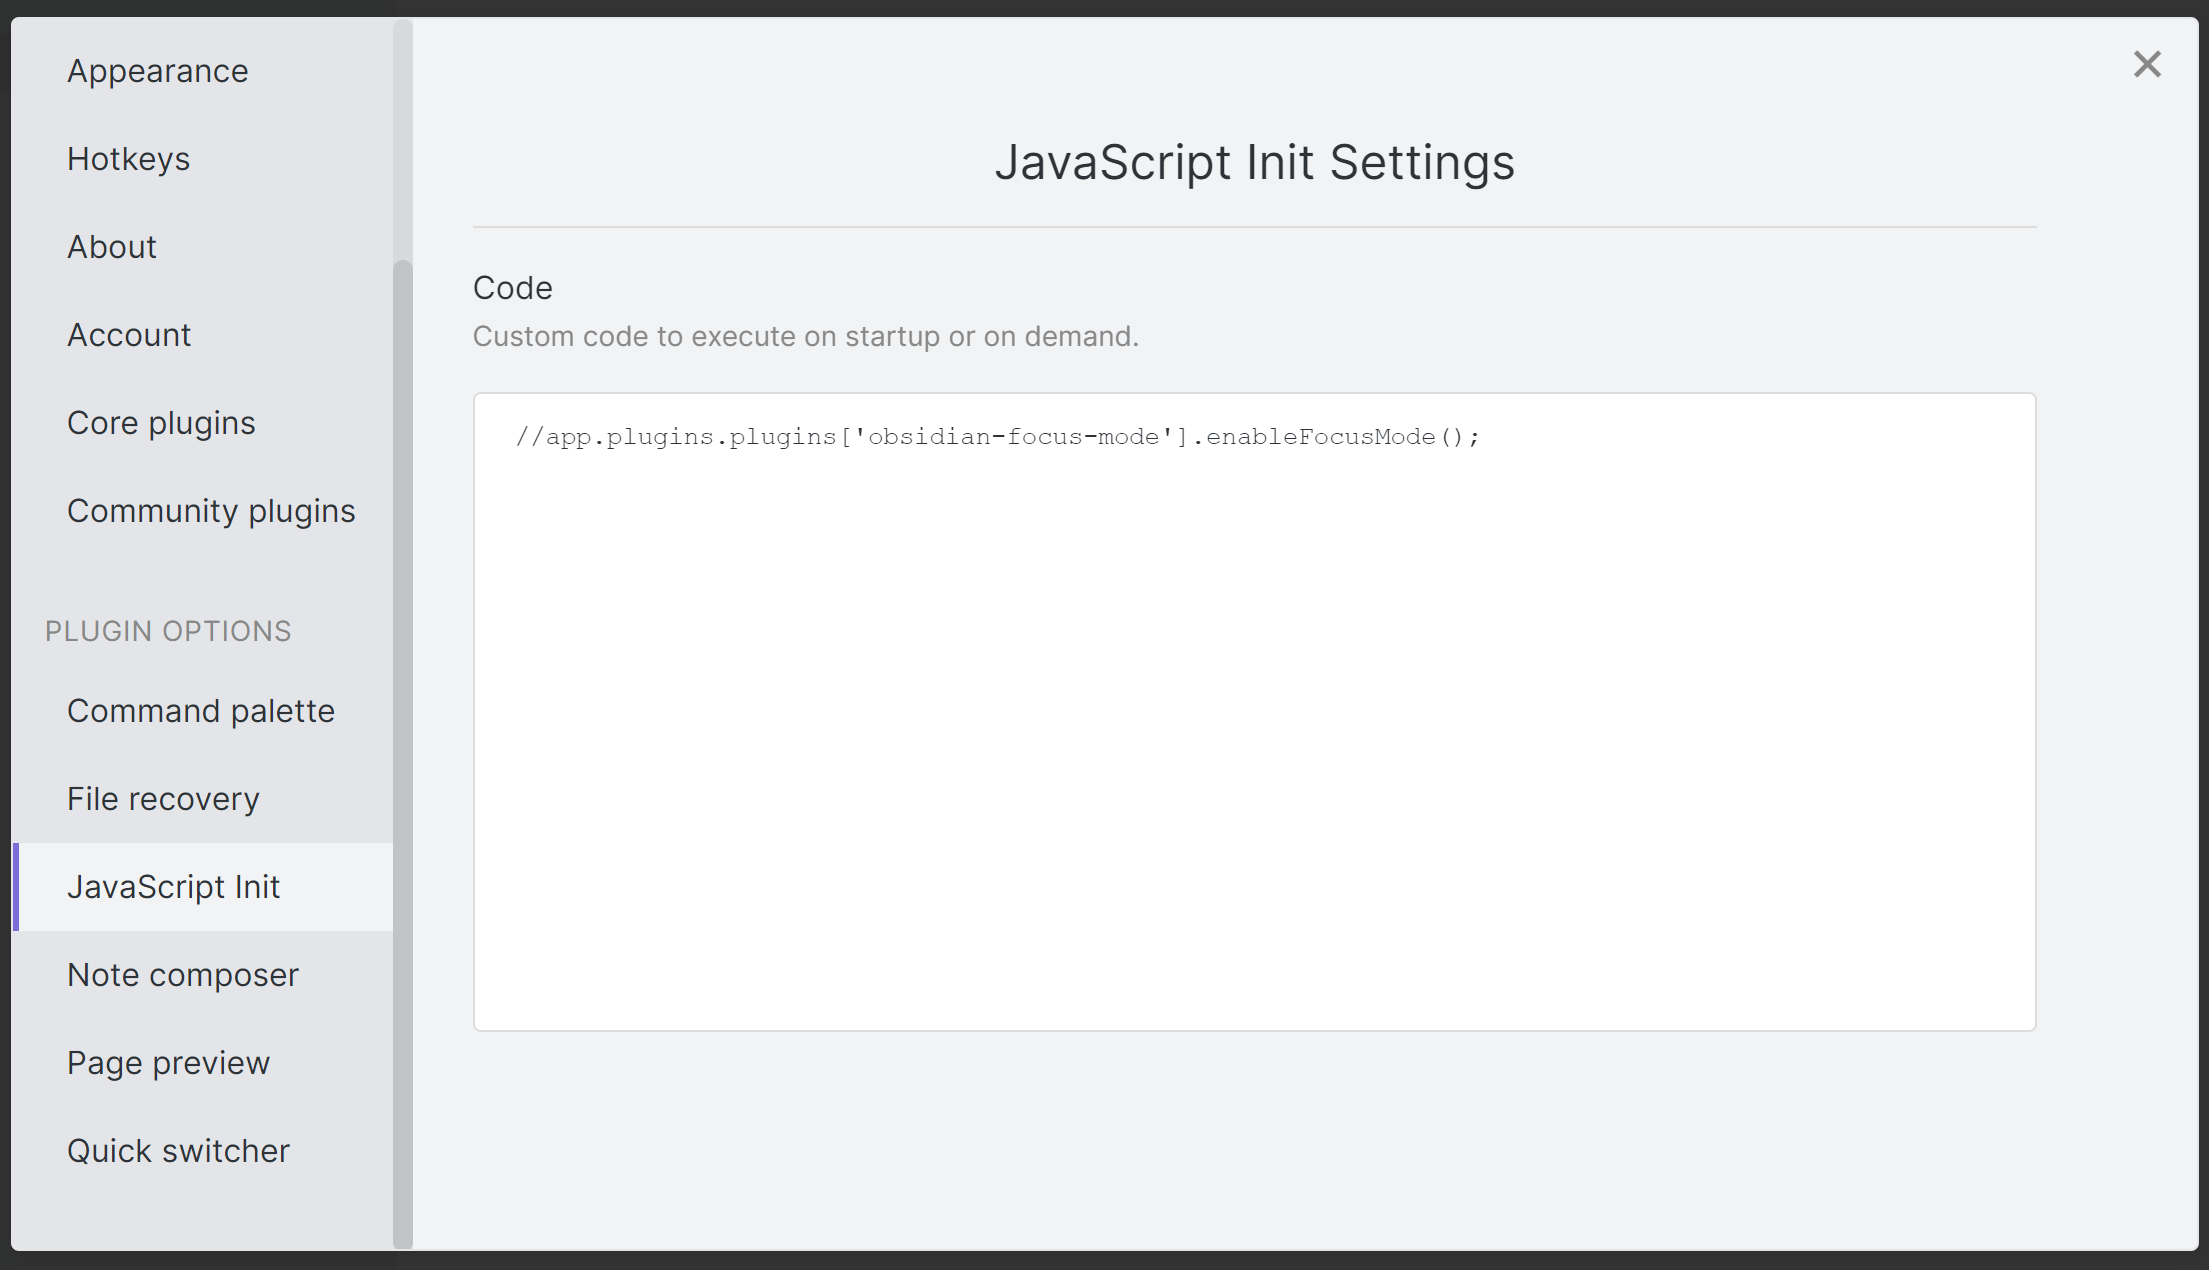Click the Code setting label
The height and width of the screenshot is (1270, 2209).
pos(512,288)
